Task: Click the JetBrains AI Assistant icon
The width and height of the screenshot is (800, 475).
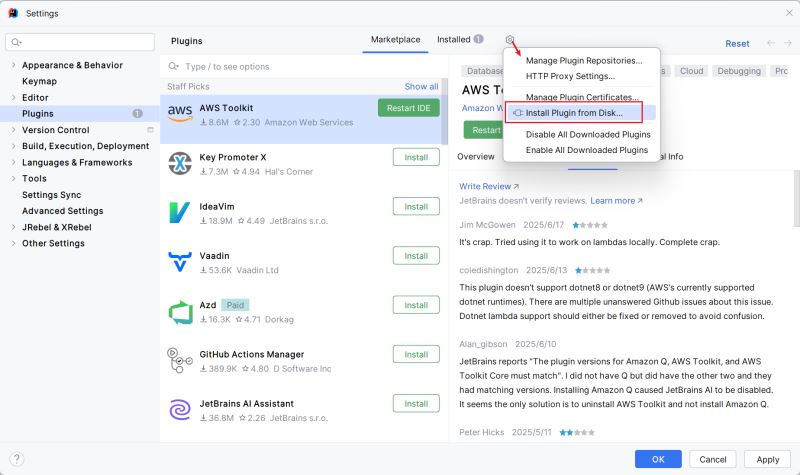Action: pos(180,410)
